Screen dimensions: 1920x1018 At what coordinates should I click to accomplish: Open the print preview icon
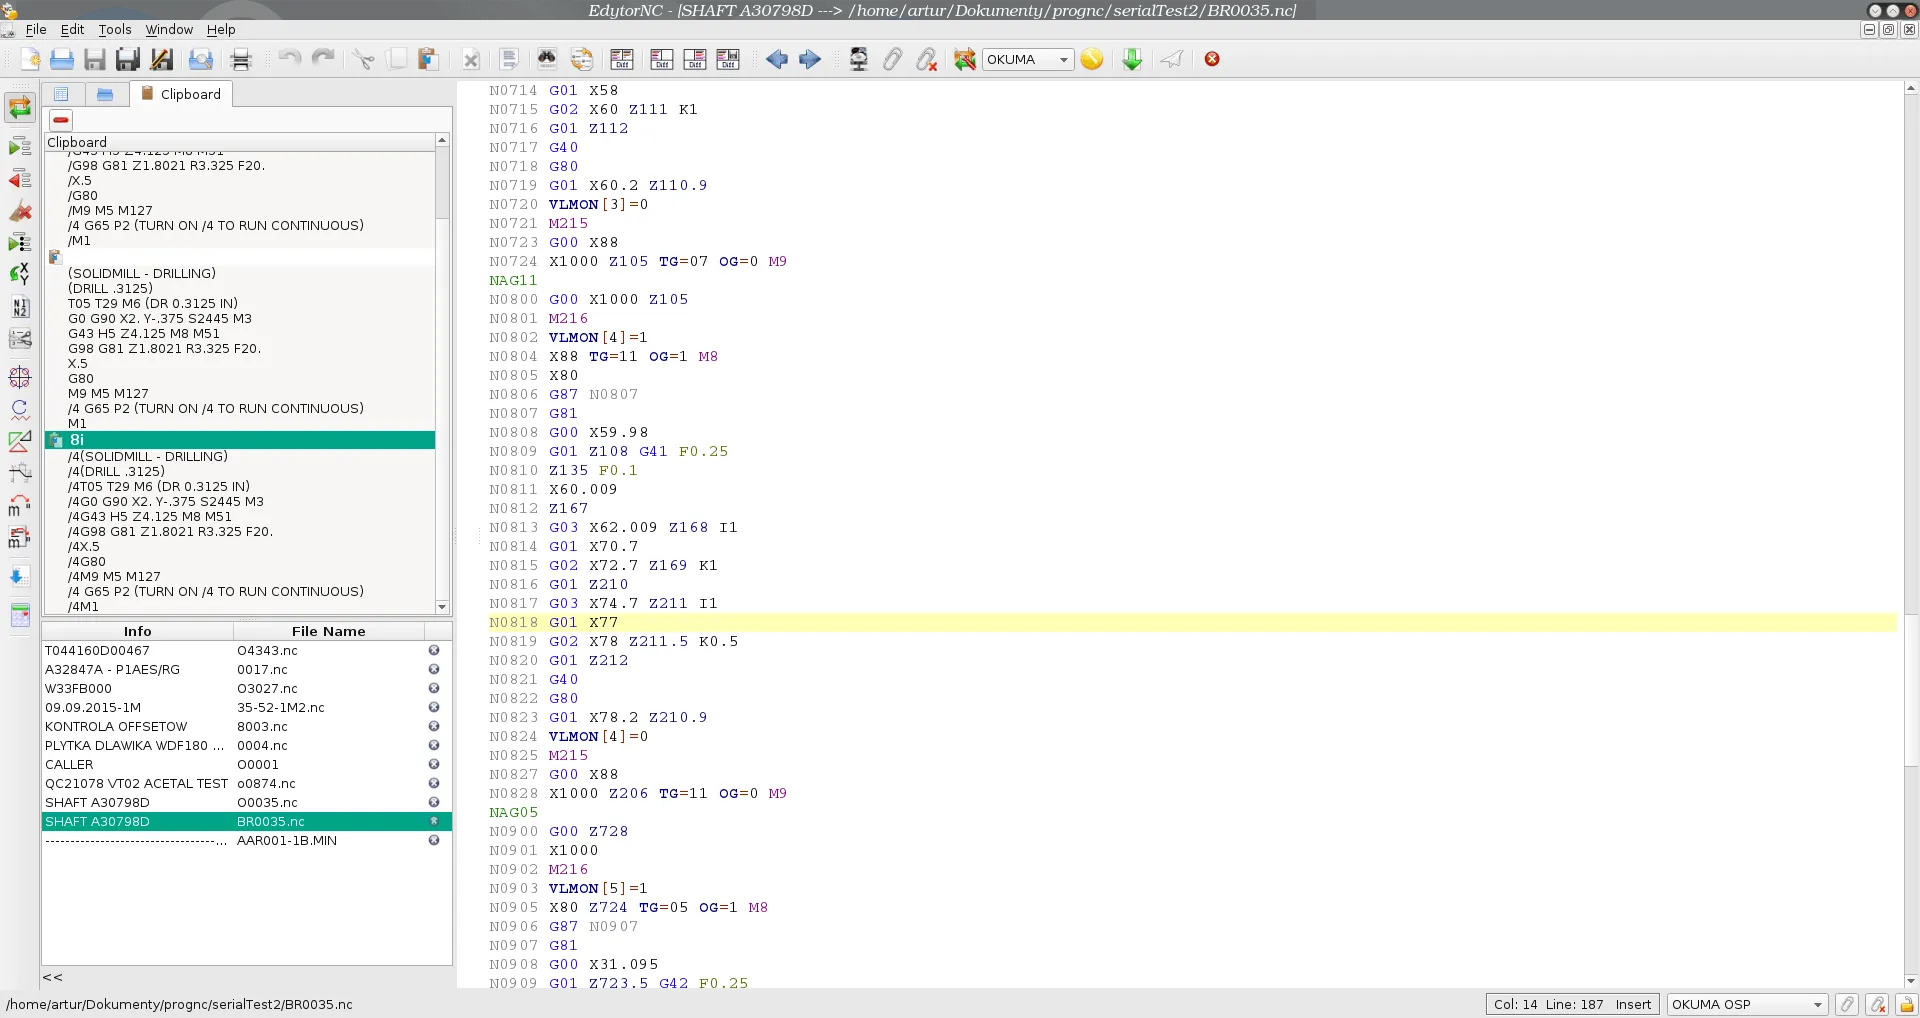click(200, 59)
